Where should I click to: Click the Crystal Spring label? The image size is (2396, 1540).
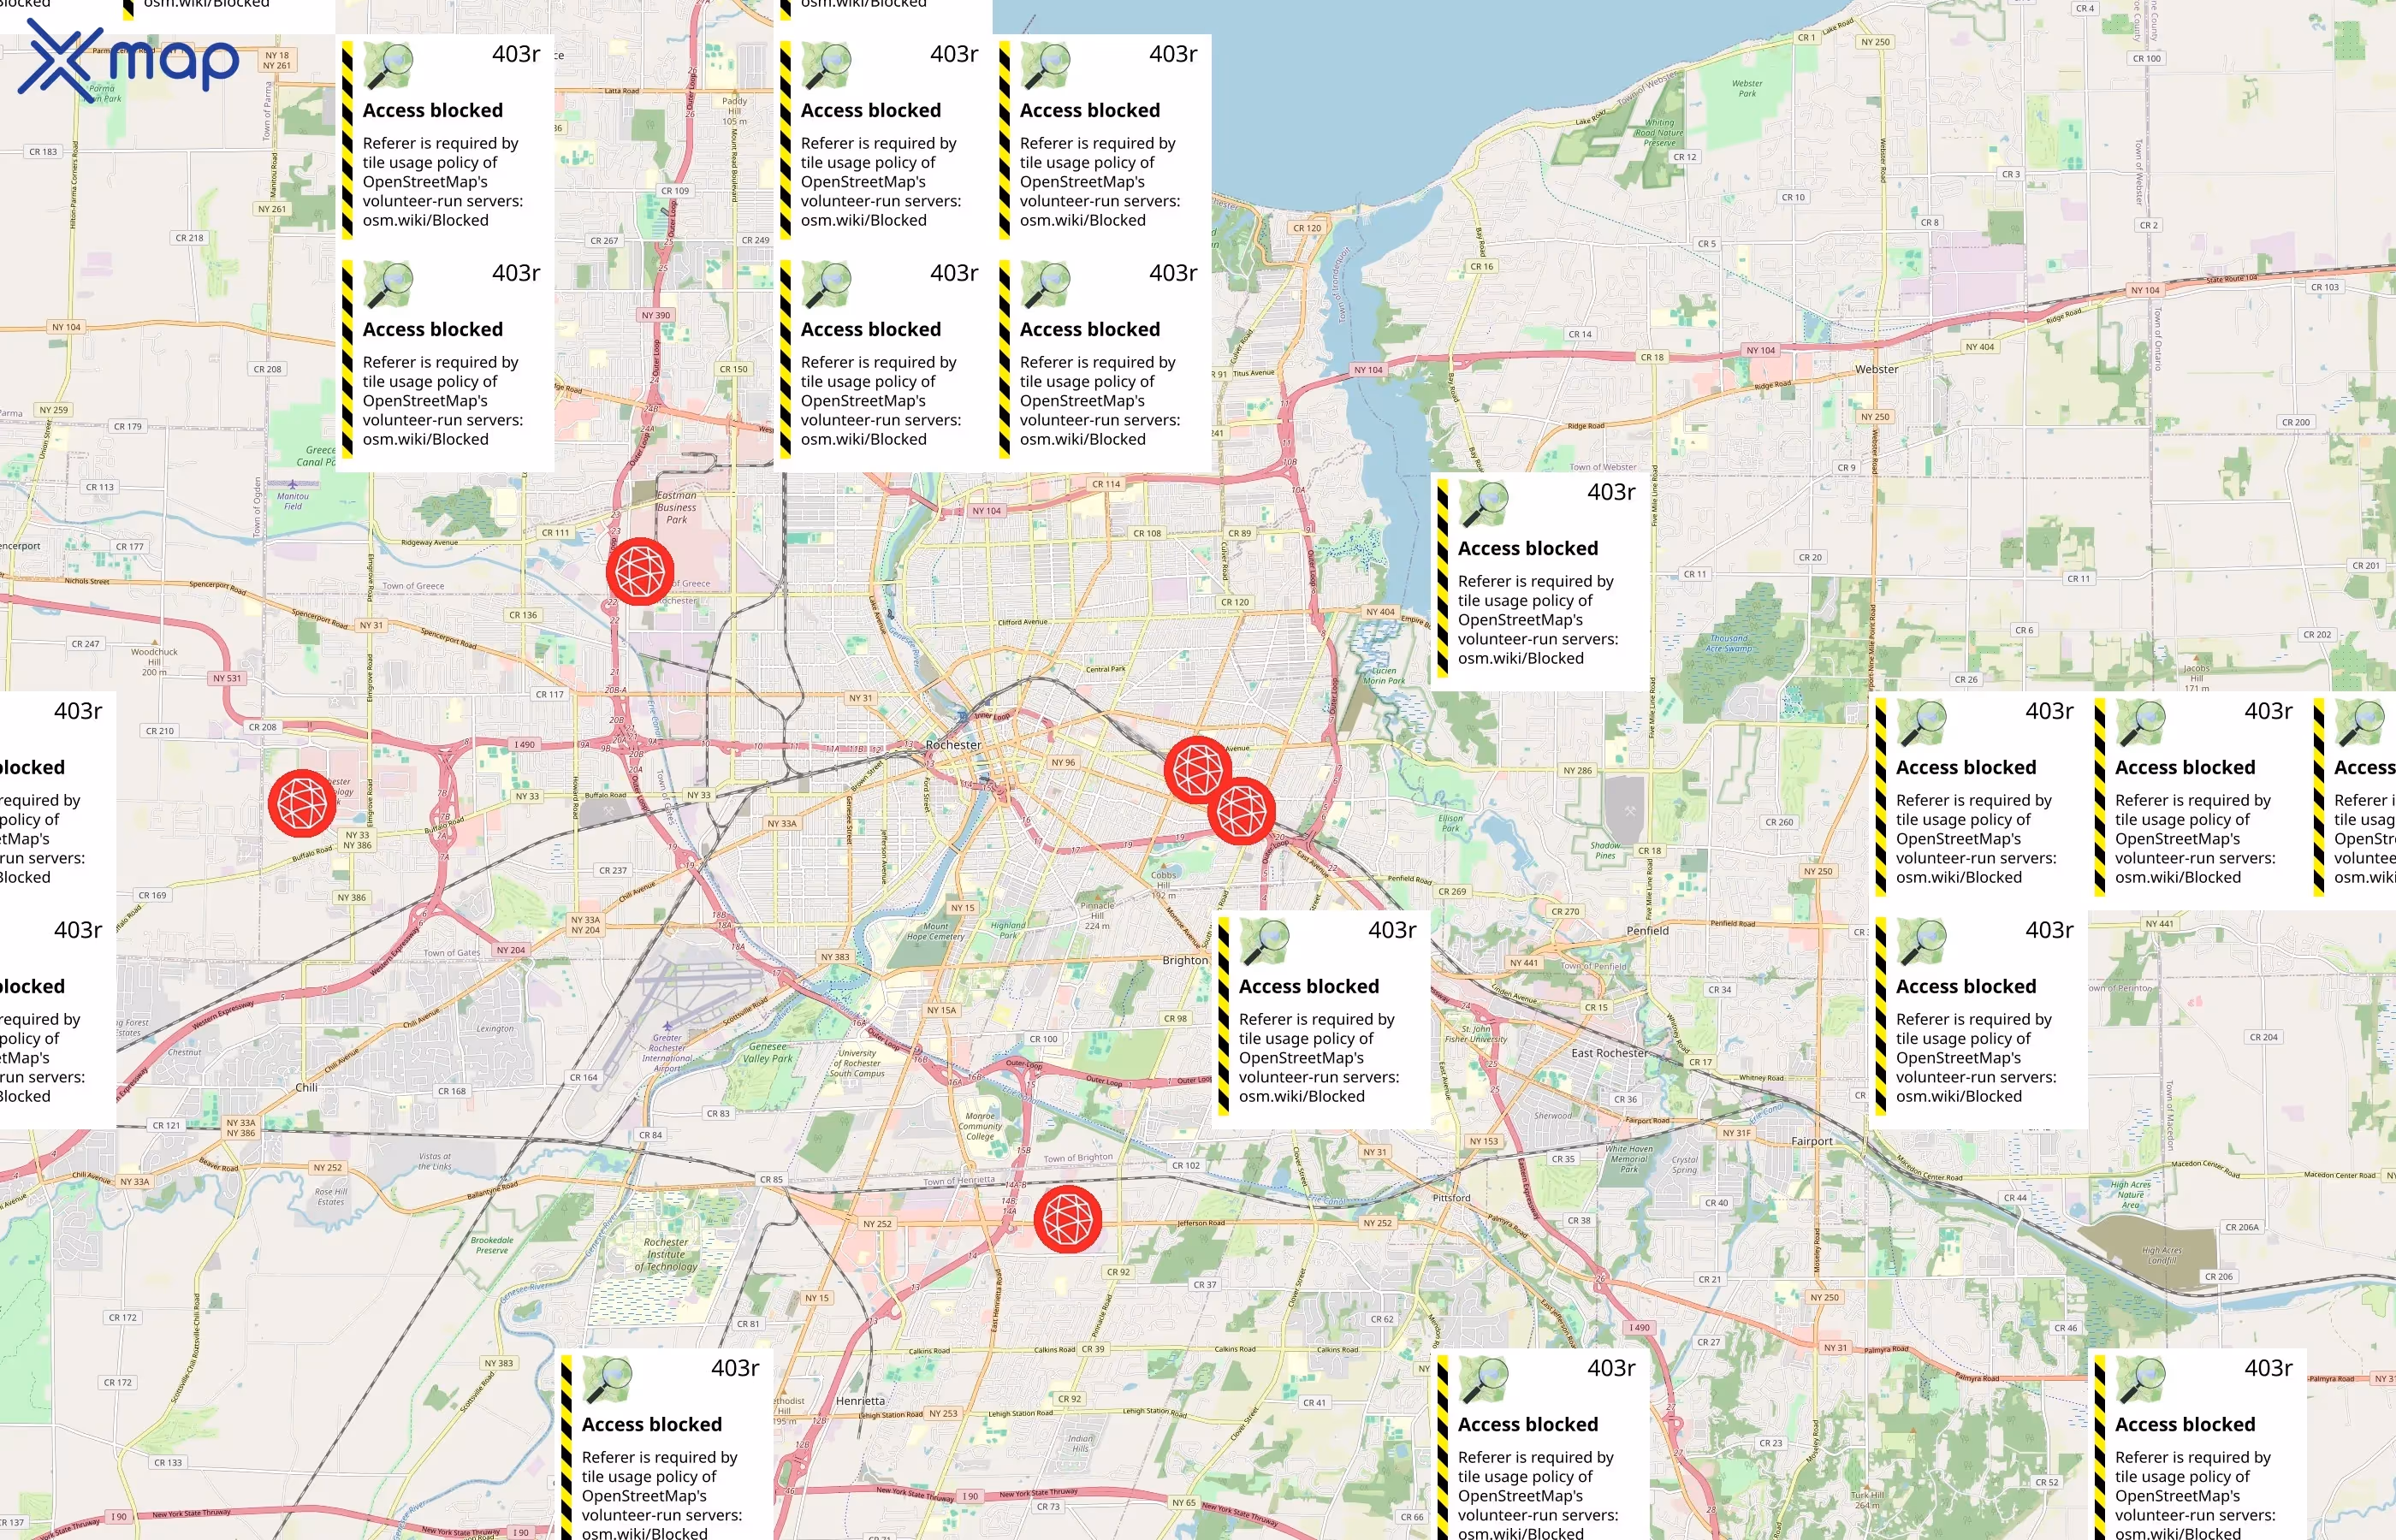point(1684,1165)
